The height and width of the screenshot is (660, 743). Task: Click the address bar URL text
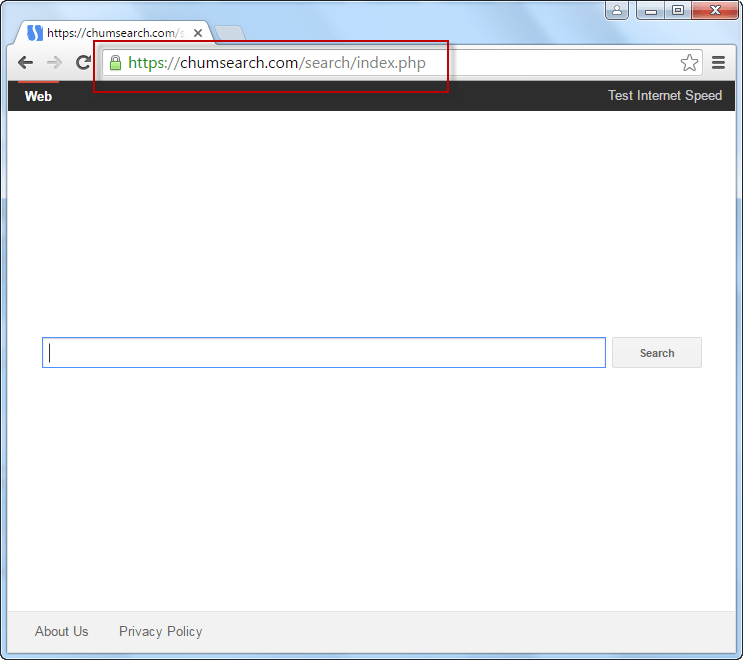pos(277,63)
